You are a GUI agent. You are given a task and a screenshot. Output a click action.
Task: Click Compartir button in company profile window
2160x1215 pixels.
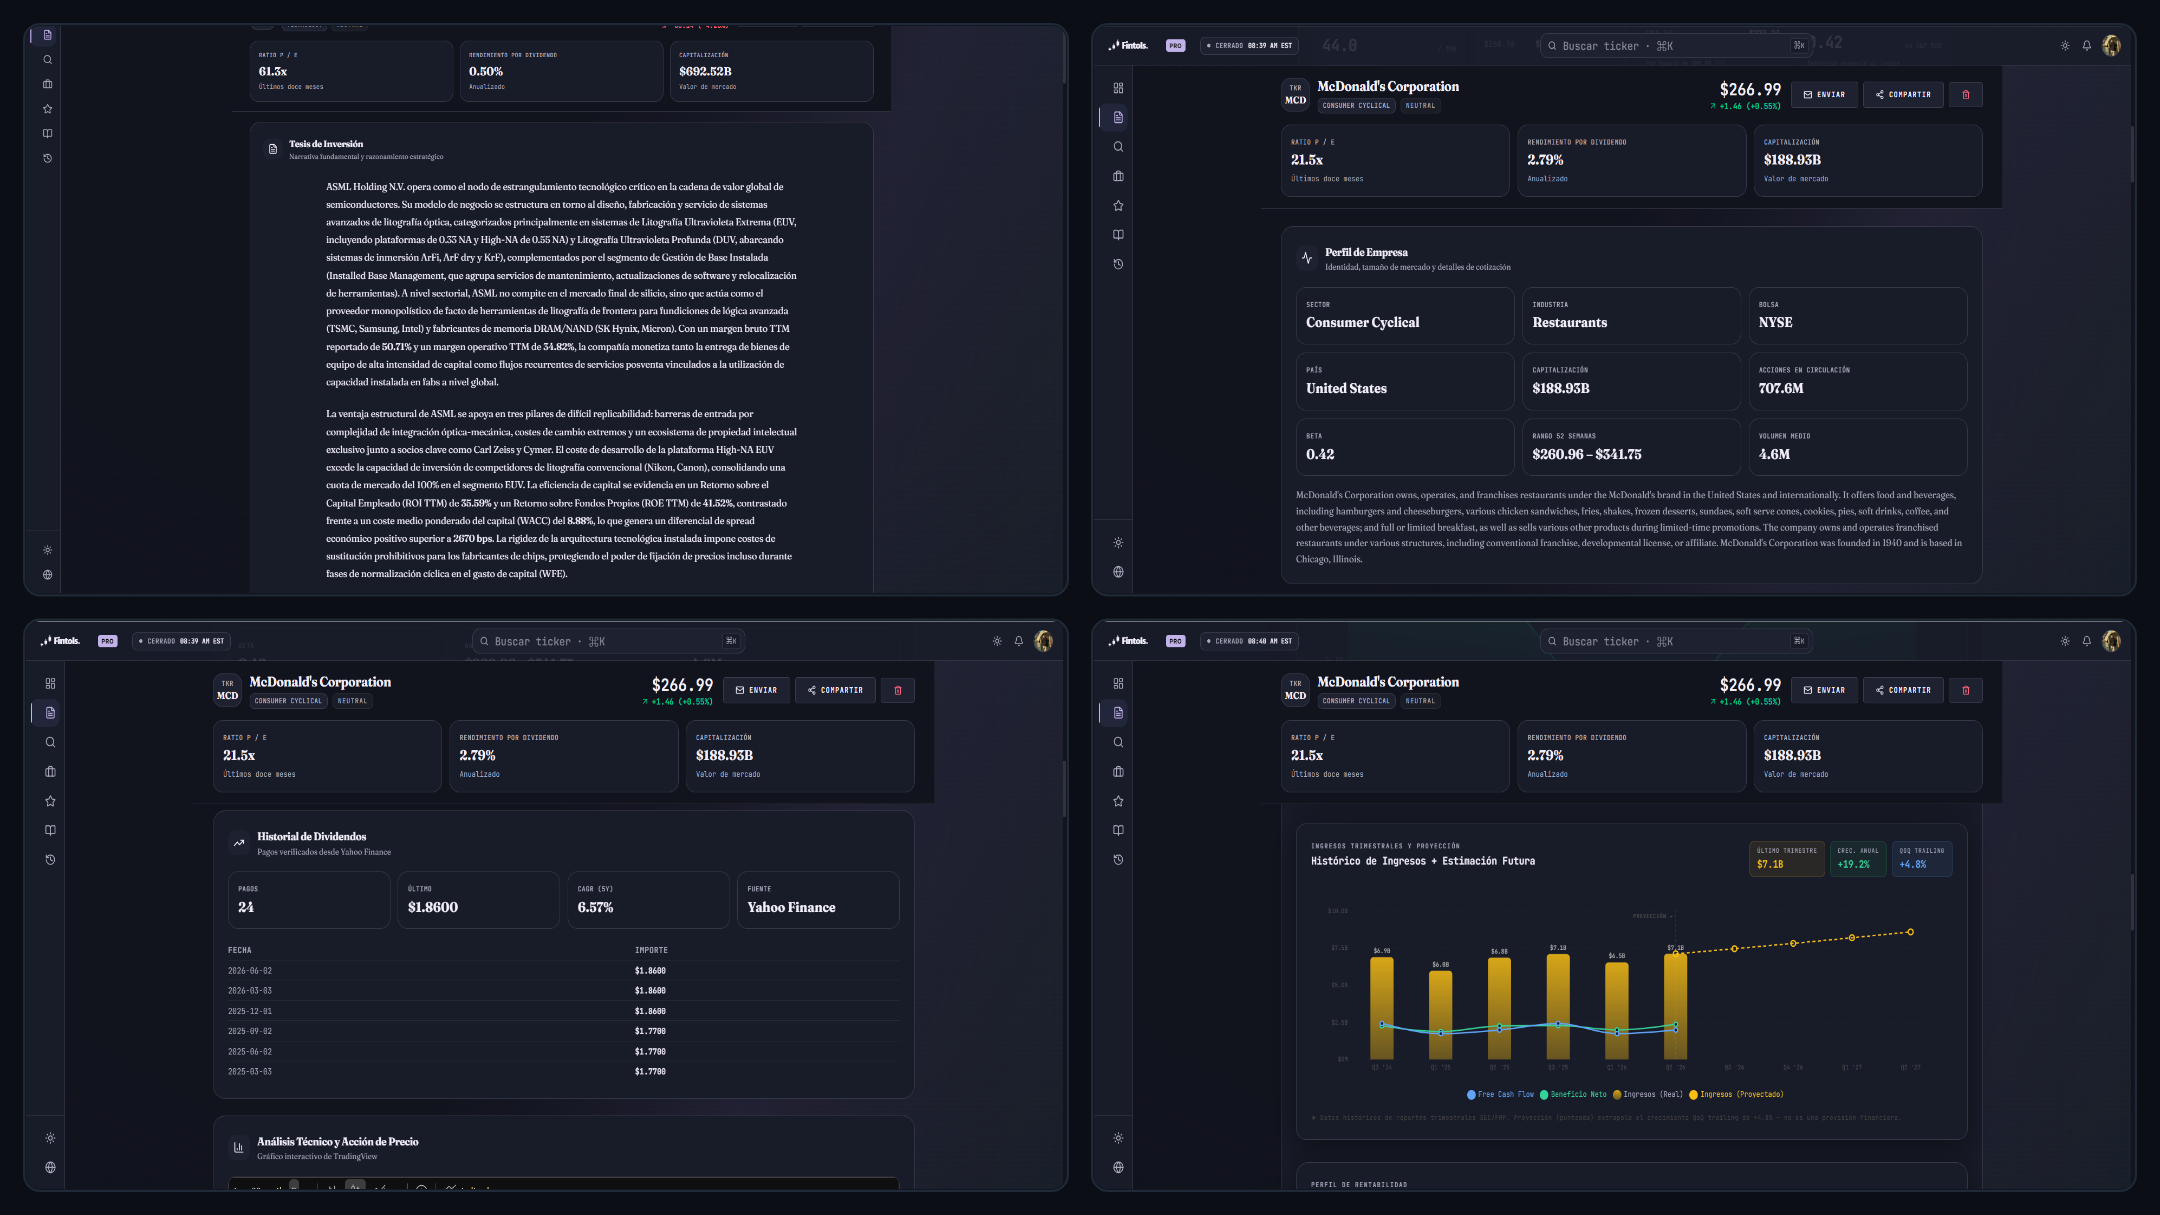(1903, 95)
